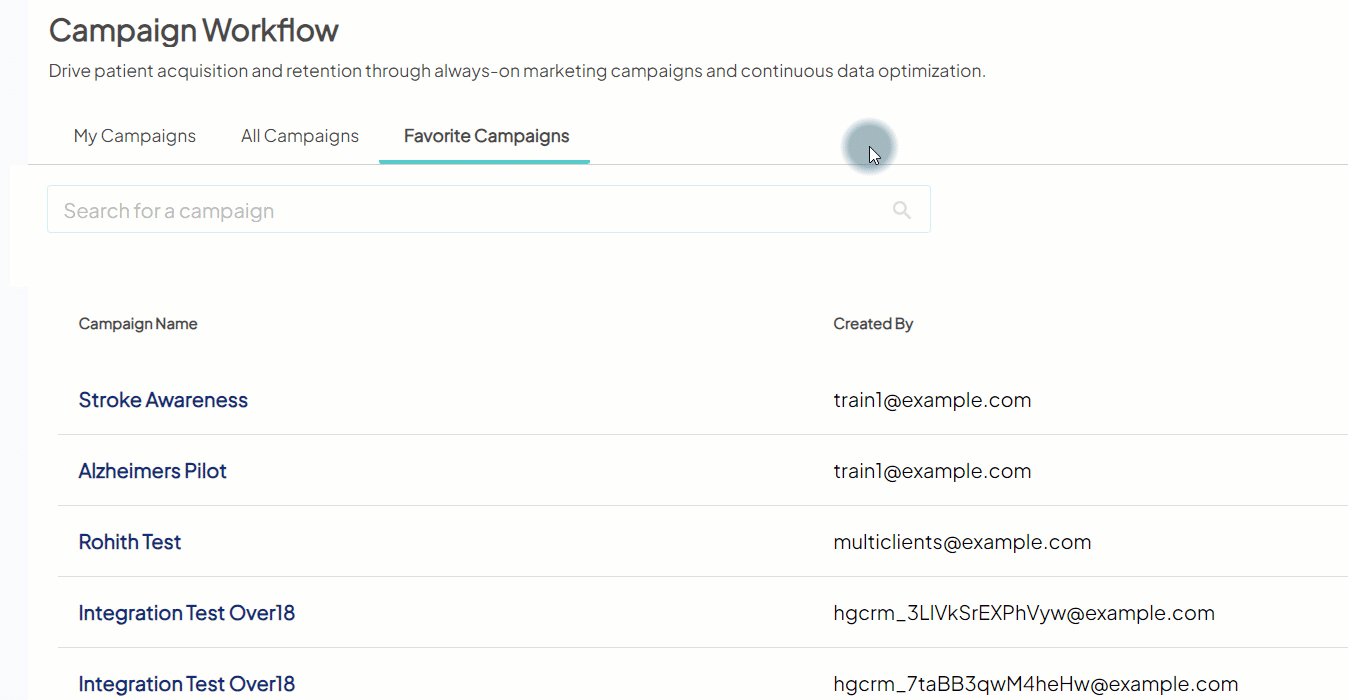Click the blank area right of Favorite Campaigns tab
Screen dimensions: 1348x700
(1000, 136)
